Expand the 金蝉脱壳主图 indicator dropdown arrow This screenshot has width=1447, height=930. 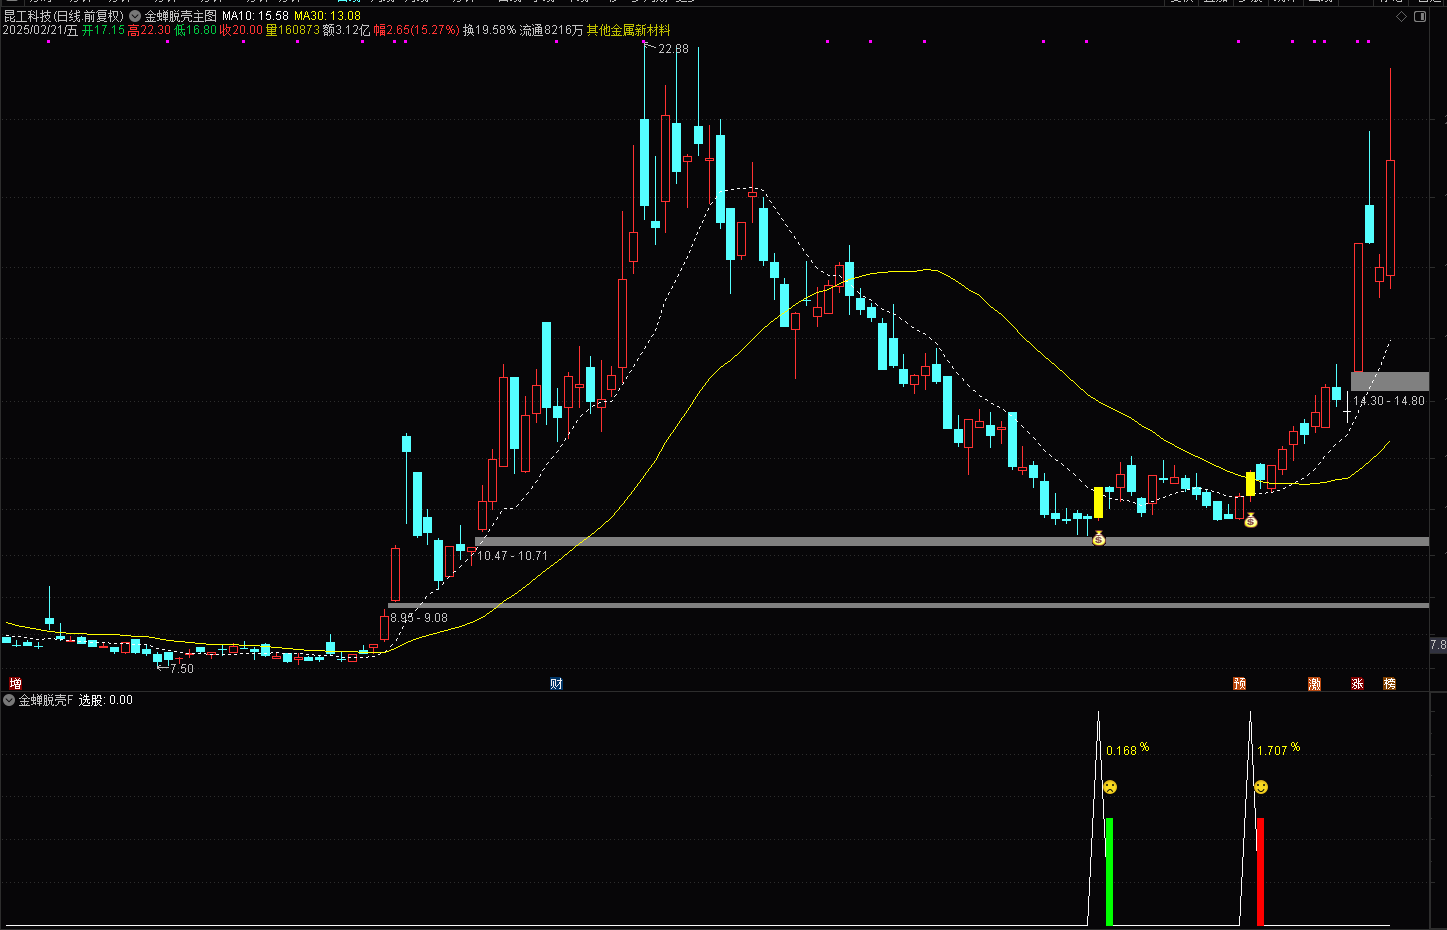[135, 16]
